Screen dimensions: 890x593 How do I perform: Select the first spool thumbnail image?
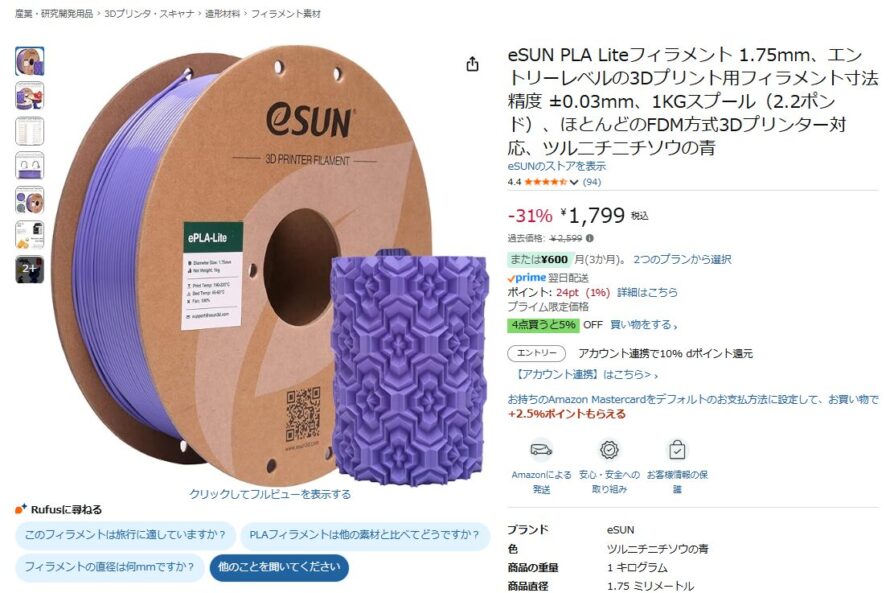[30, 61]
